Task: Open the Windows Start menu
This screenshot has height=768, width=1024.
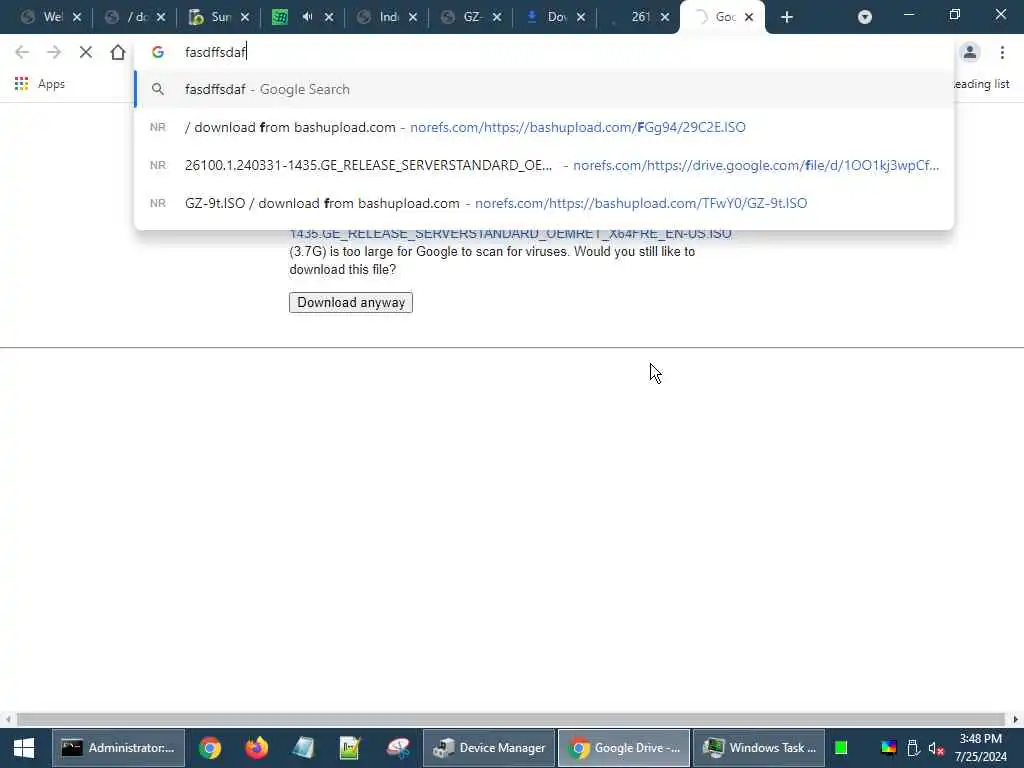Action: [24, 748]
